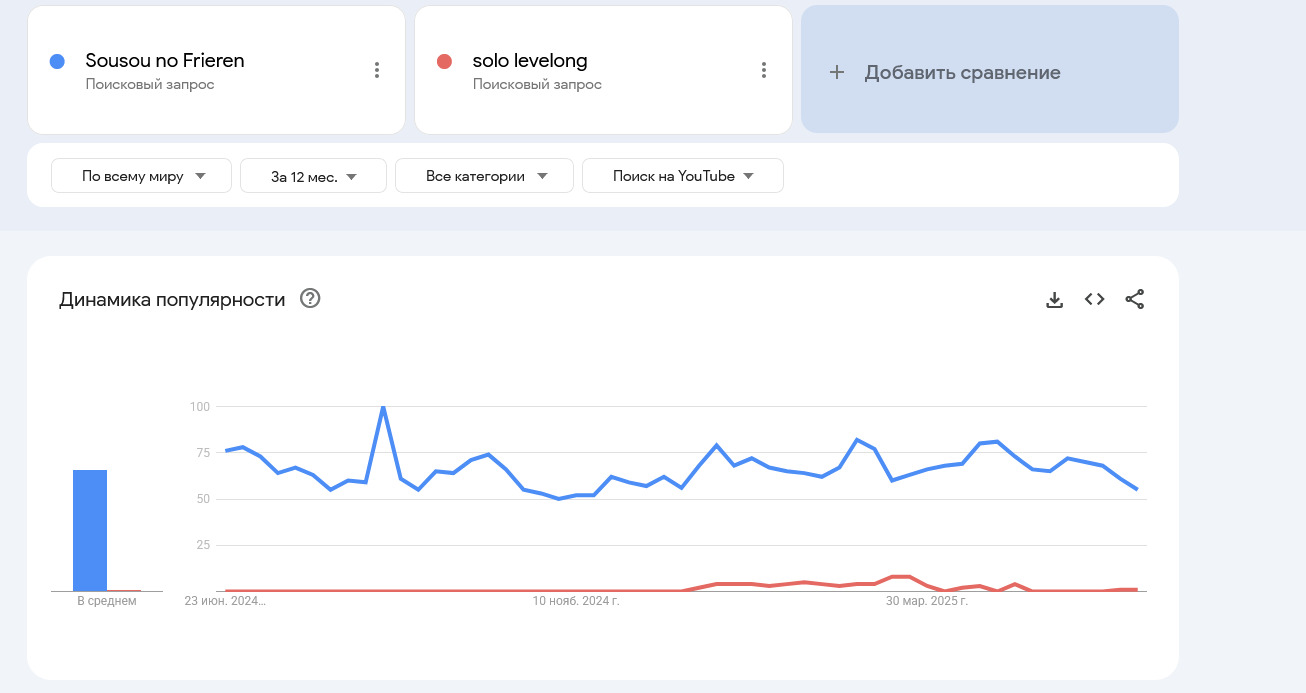Click the plus icon to add comparison

837,72
